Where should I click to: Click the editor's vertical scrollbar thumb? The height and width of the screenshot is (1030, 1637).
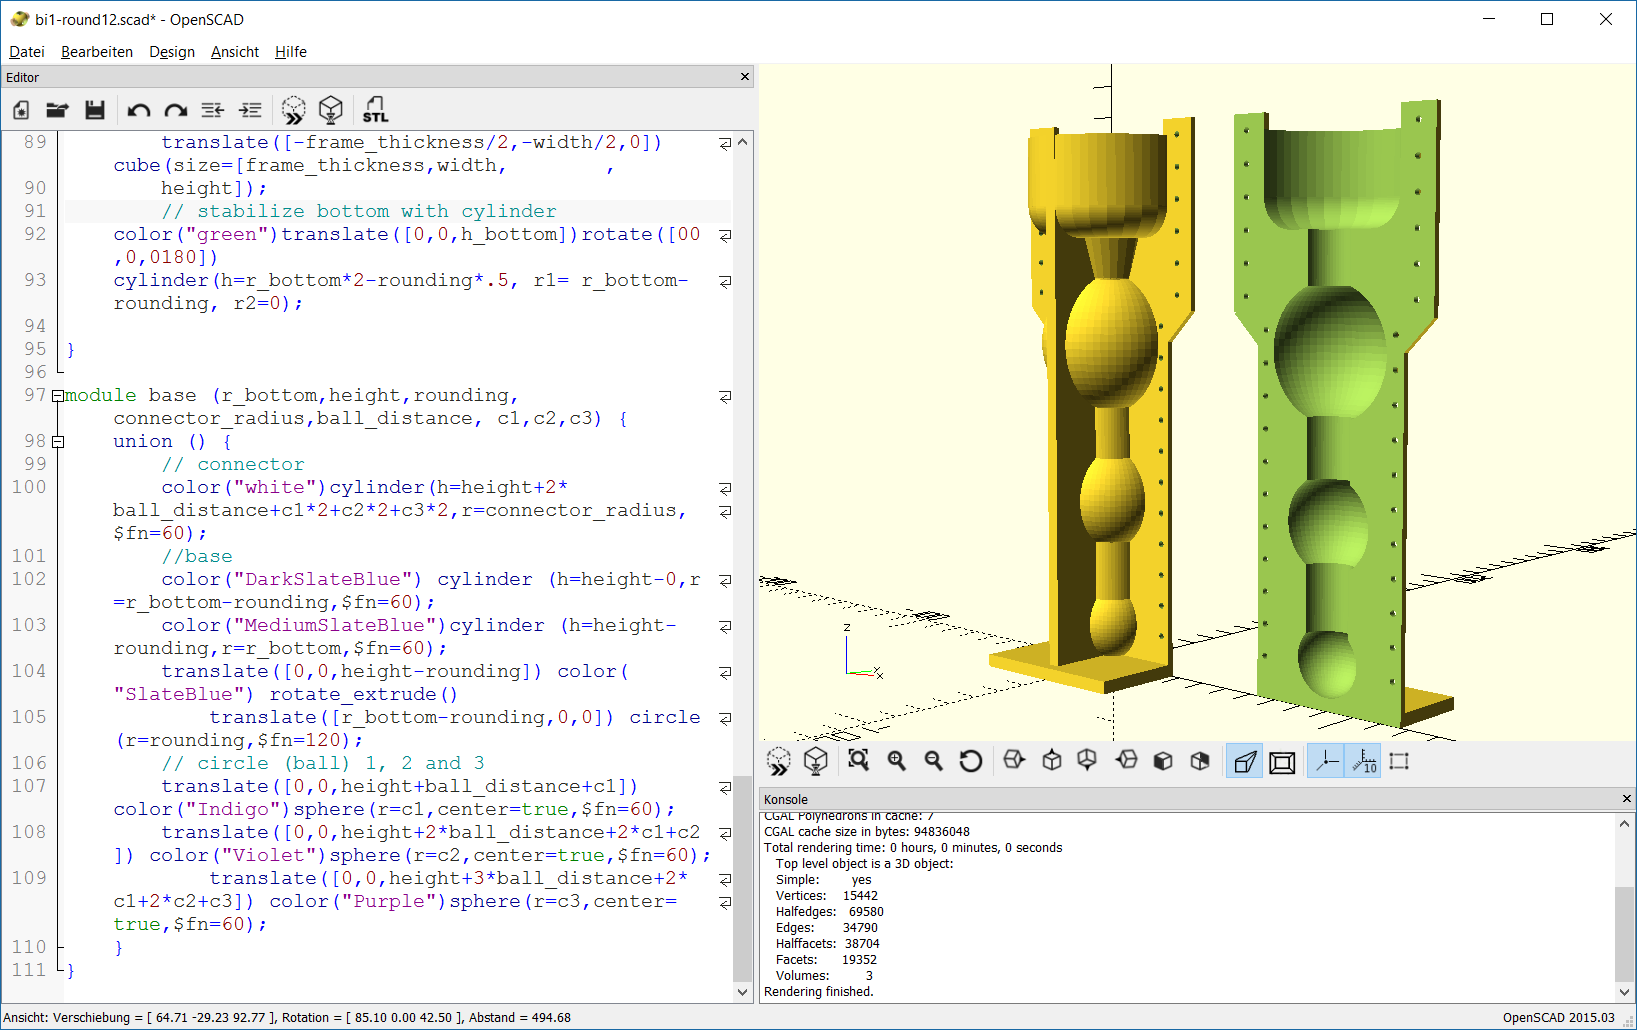(742, 878)
